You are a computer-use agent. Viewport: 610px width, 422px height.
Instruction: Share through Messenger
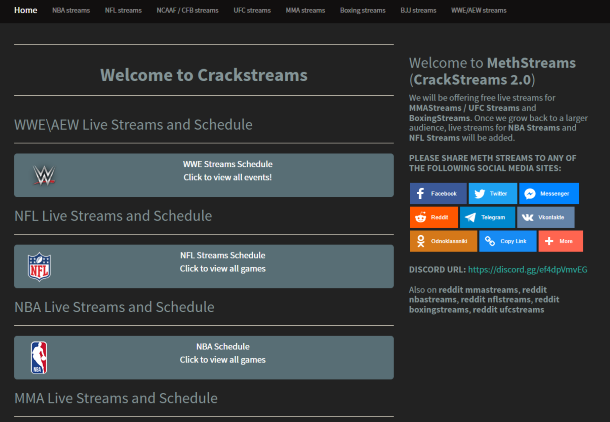pos(549,193)
